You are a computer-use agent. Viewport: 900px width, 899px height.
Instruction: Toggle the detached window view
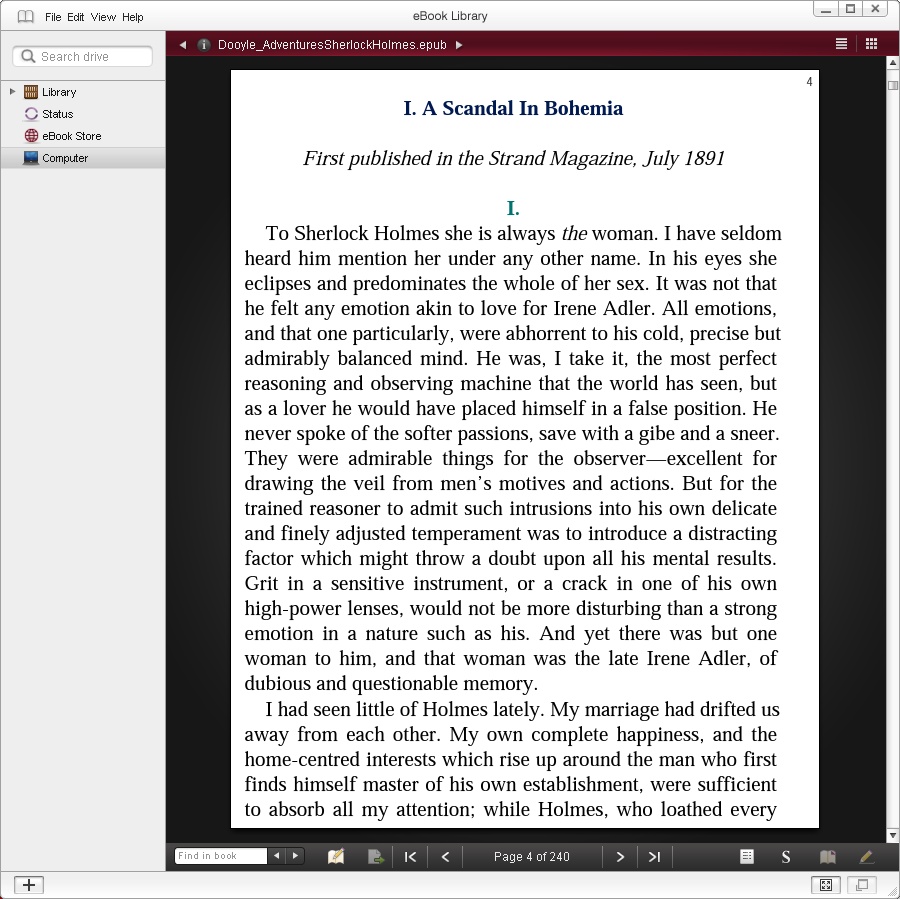click(x=862, y=885)
